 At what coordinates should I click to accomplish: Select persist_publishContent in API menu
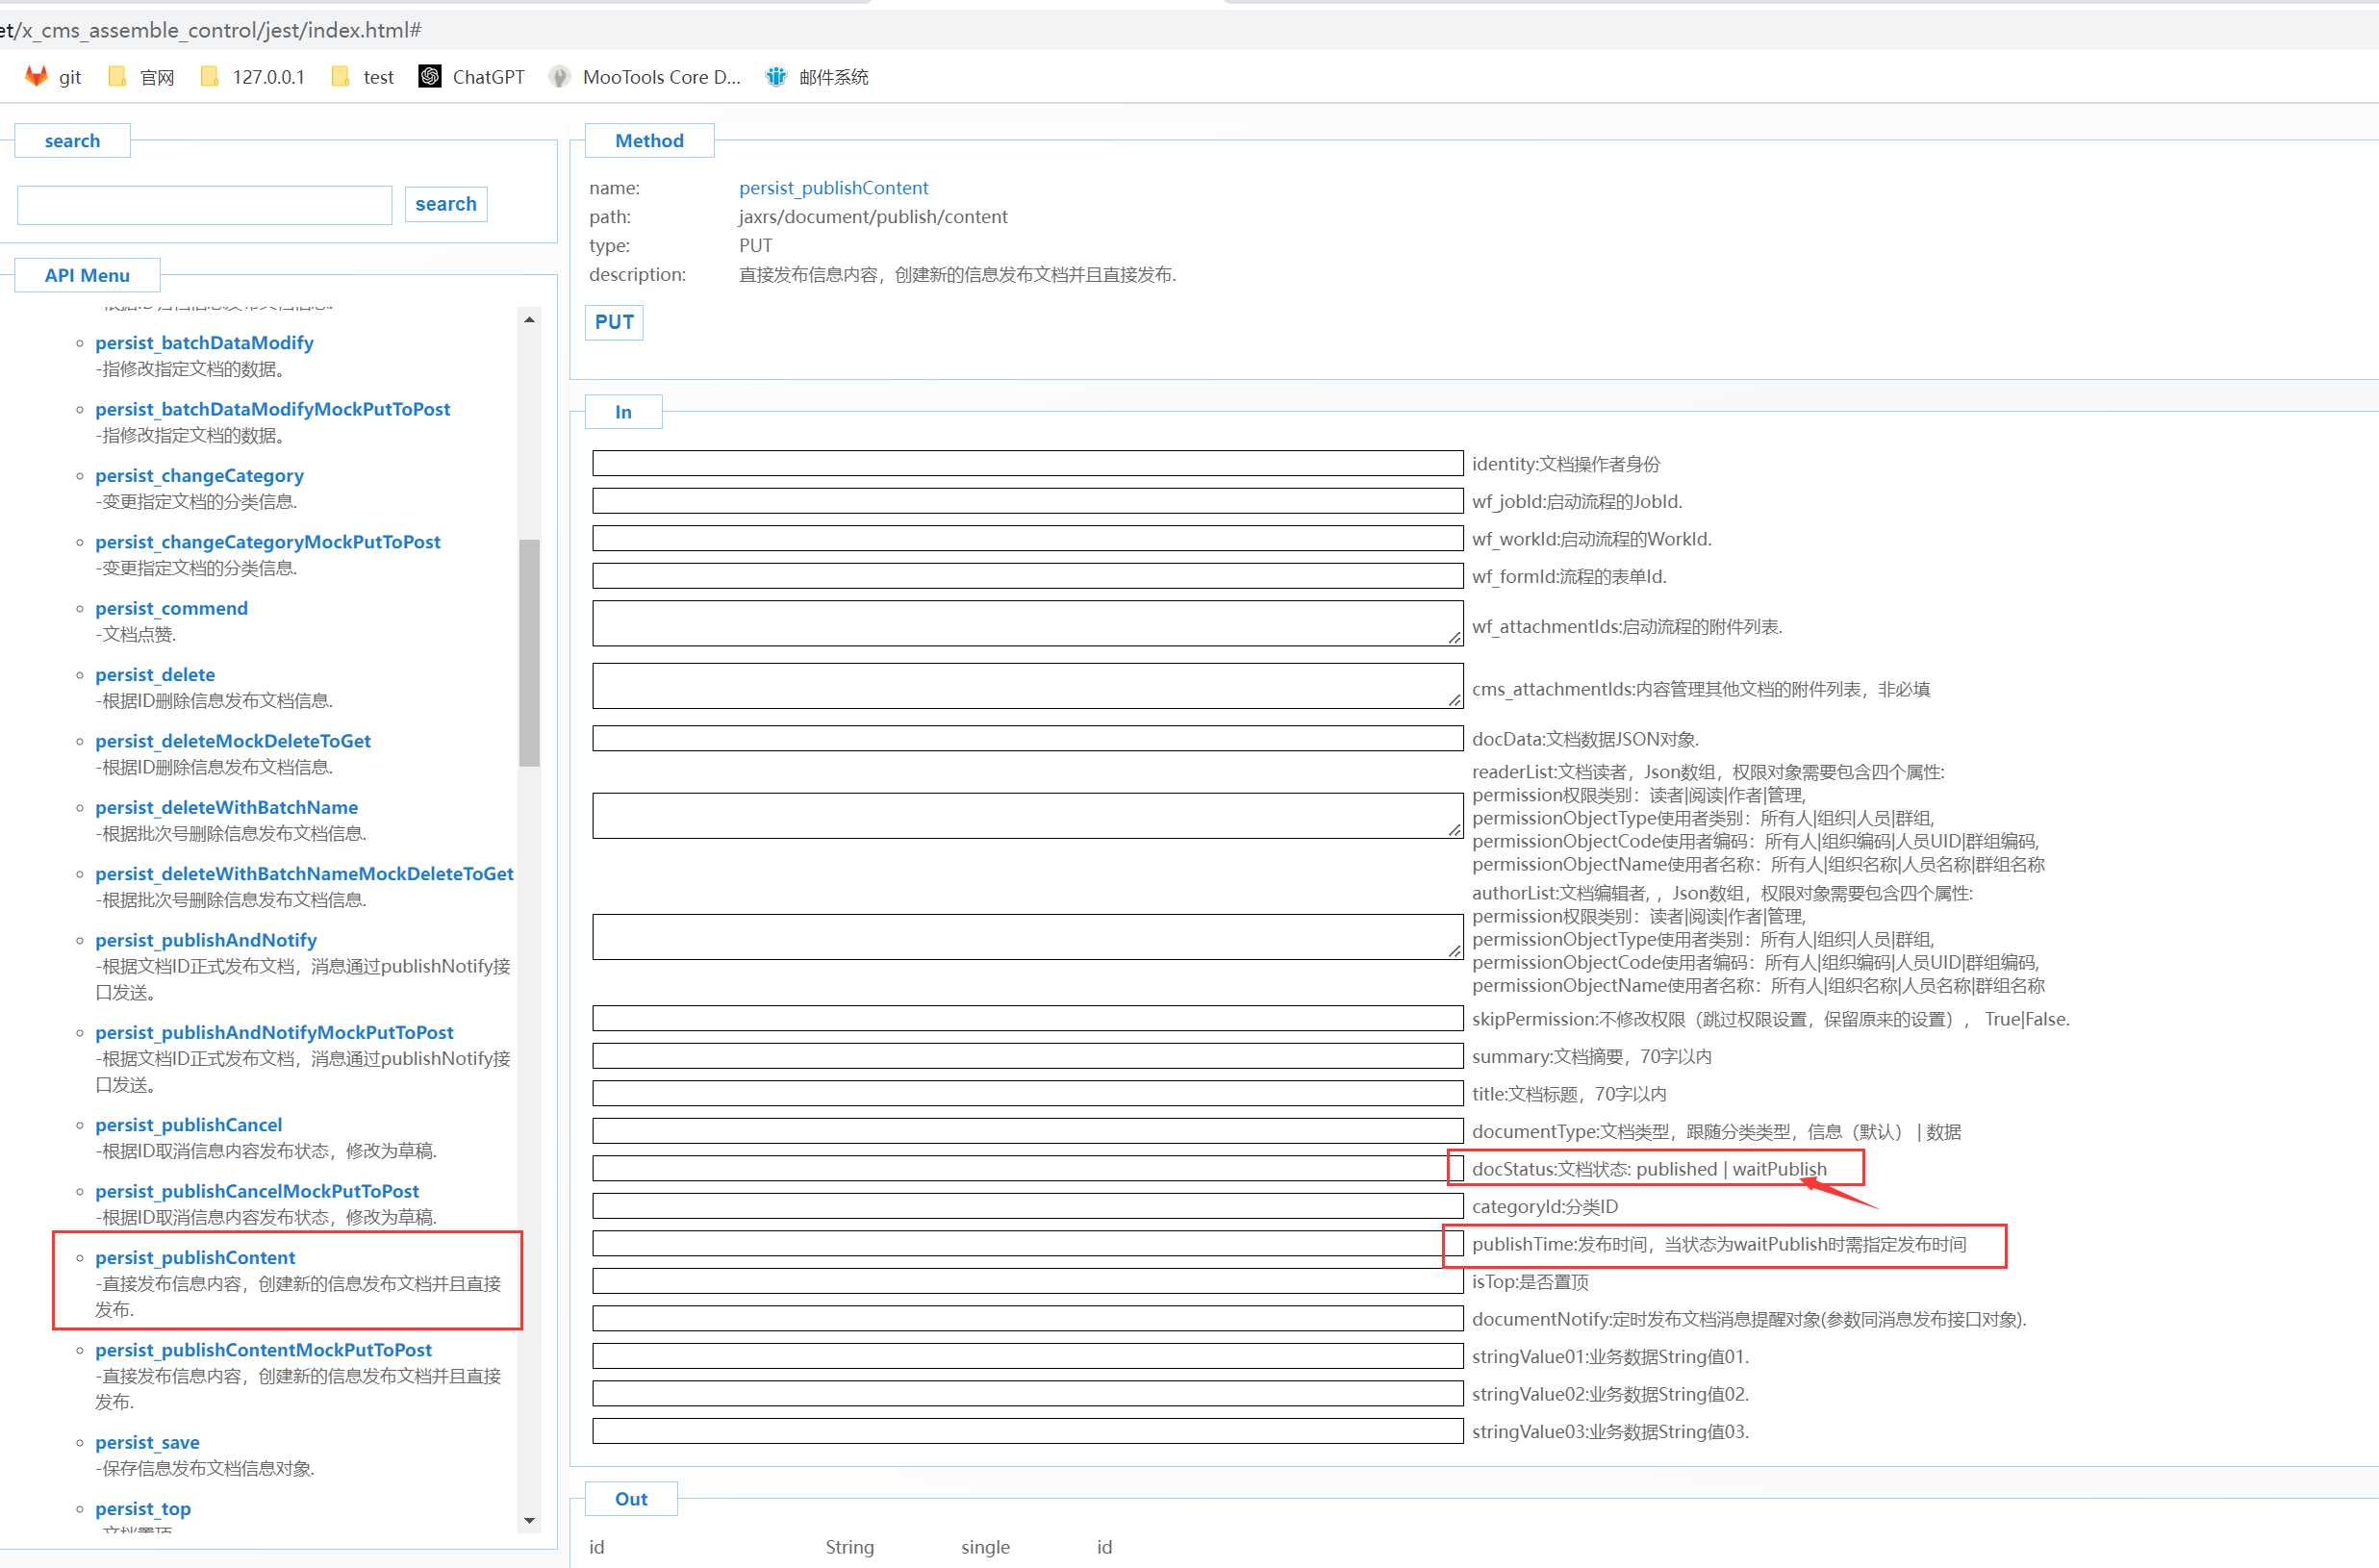point(195,1257)
